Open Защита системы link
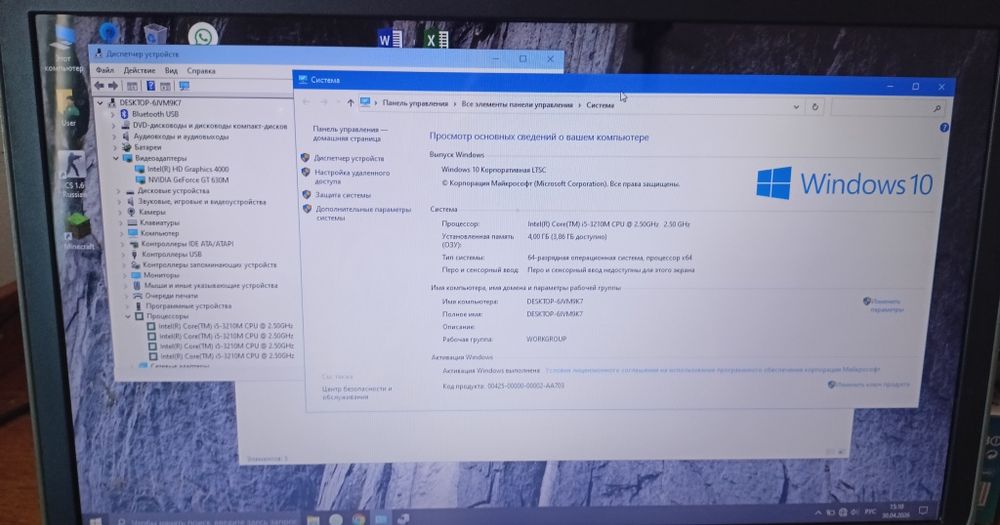 click(x=342, y=195)
